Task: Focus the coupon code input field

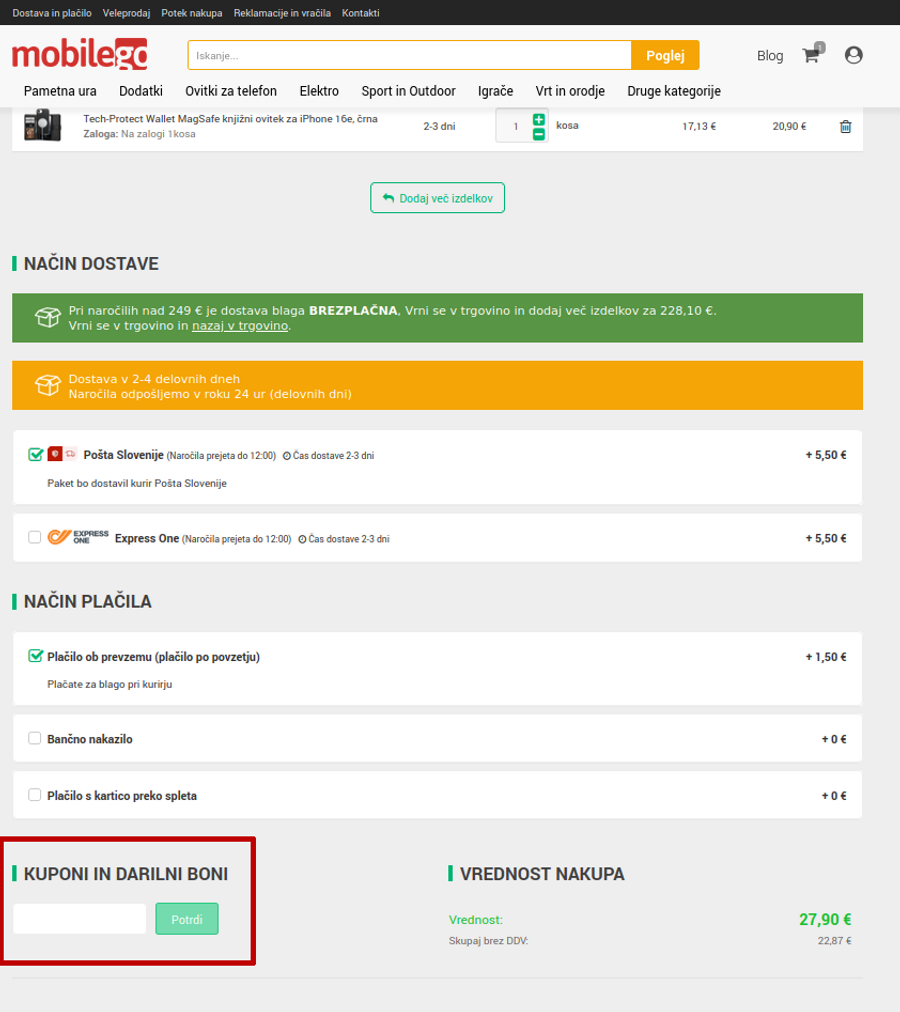Action: (x=80, y=919)
